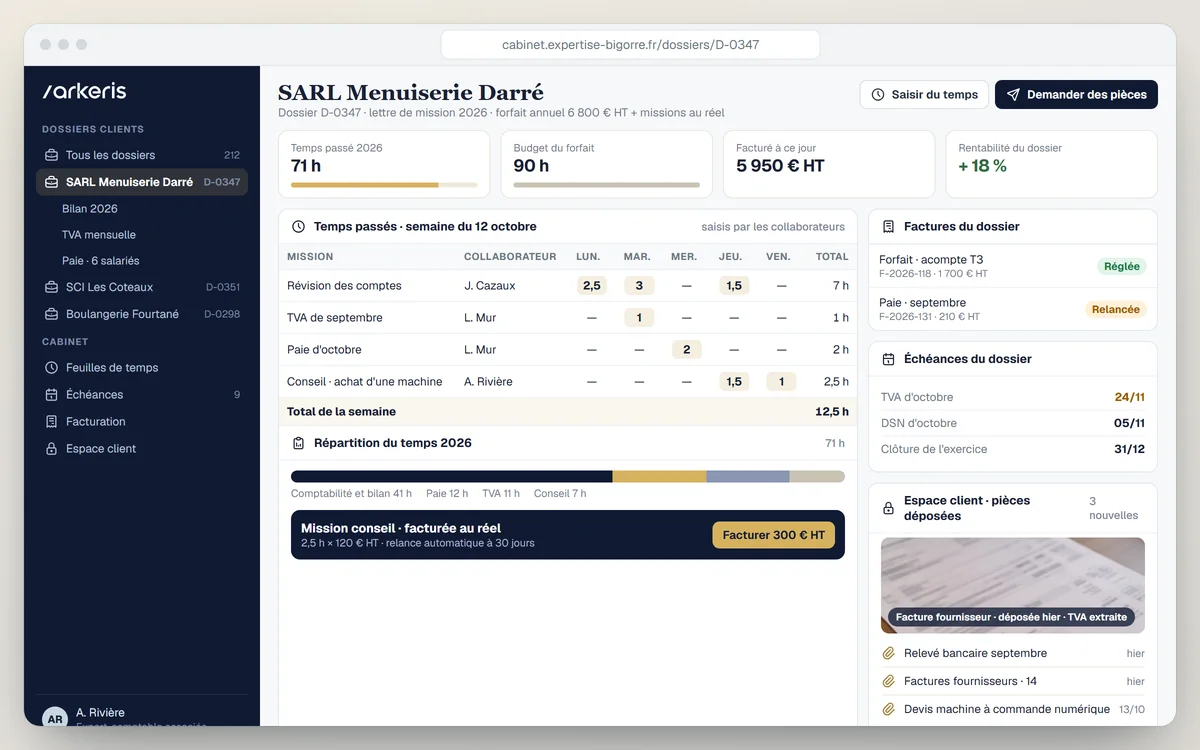The image size is (1200, 750).
Task: Click 3 Tuesday cell for Révision des comptes
Action: (x=639, y=286)
